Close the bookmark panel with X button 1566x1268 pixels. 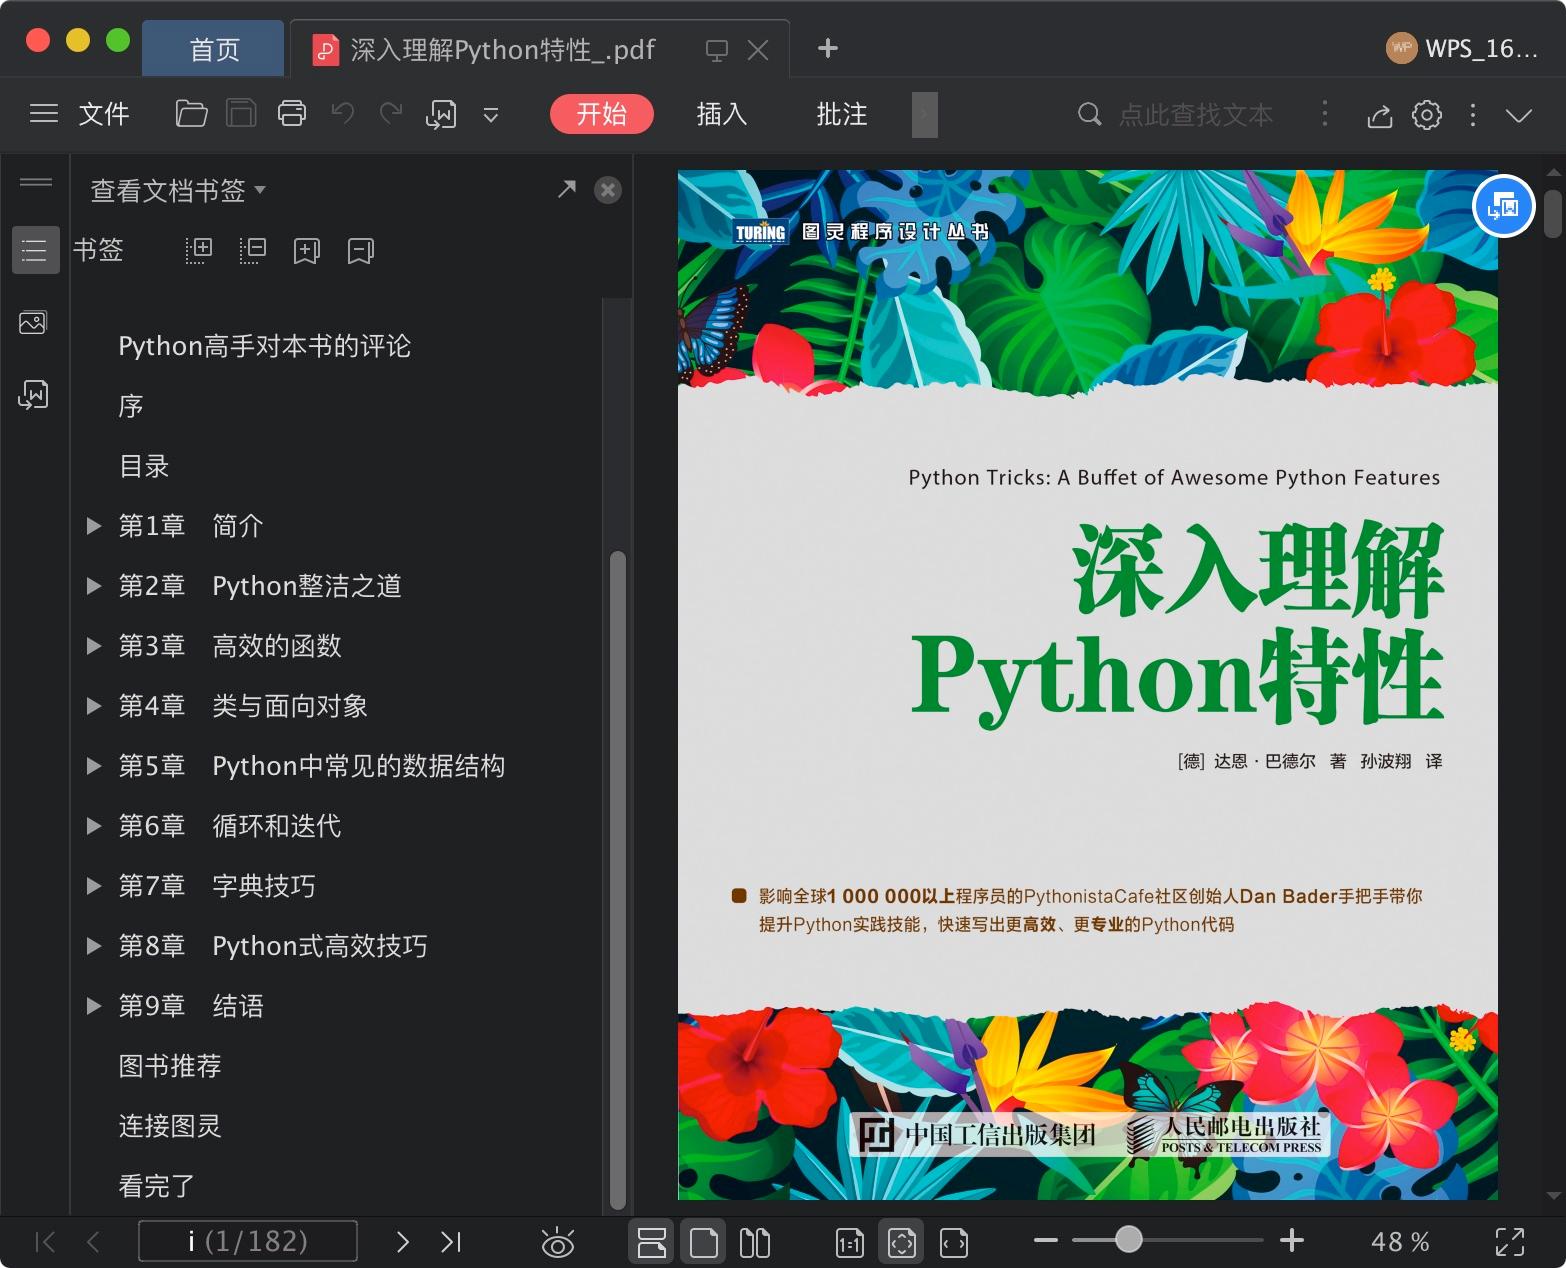[608, 190]
